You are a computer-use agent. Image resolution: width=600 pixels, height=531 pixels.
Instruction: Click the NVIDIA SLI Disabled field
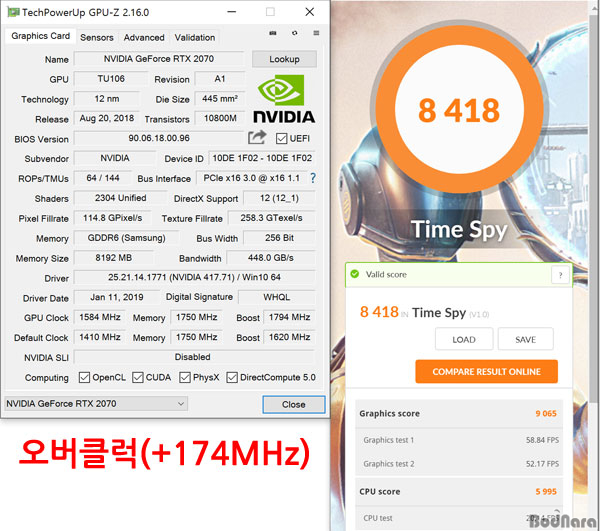point(194,357)
